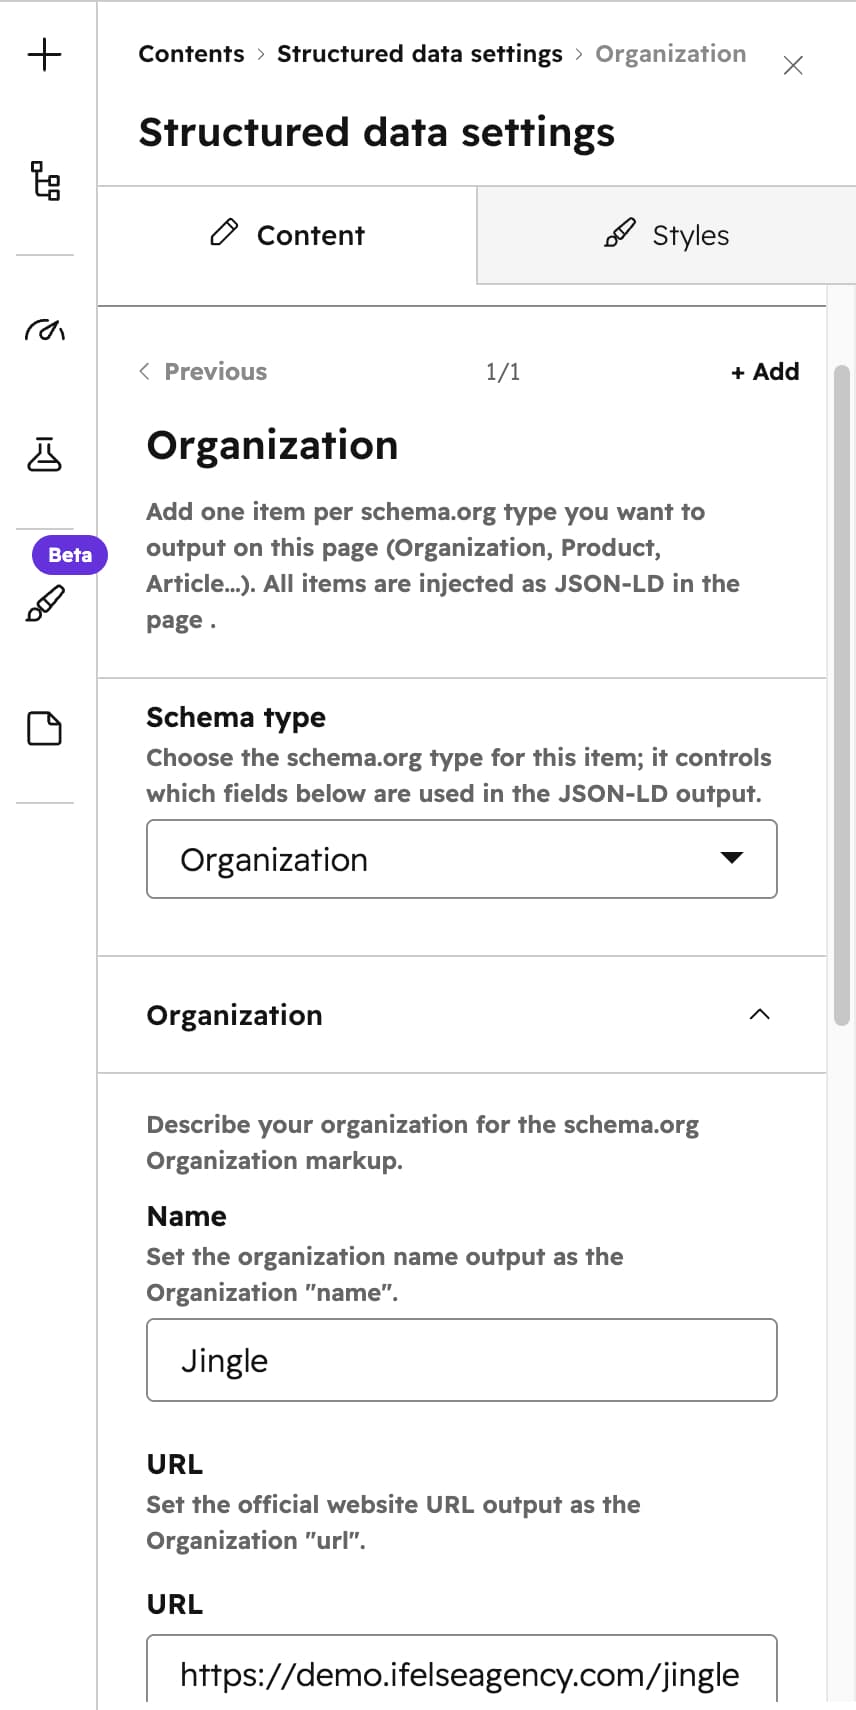This screenshot has height=1710, width=856.
Task: Open the Schema type dropdown
Action: tap(462, 859)
